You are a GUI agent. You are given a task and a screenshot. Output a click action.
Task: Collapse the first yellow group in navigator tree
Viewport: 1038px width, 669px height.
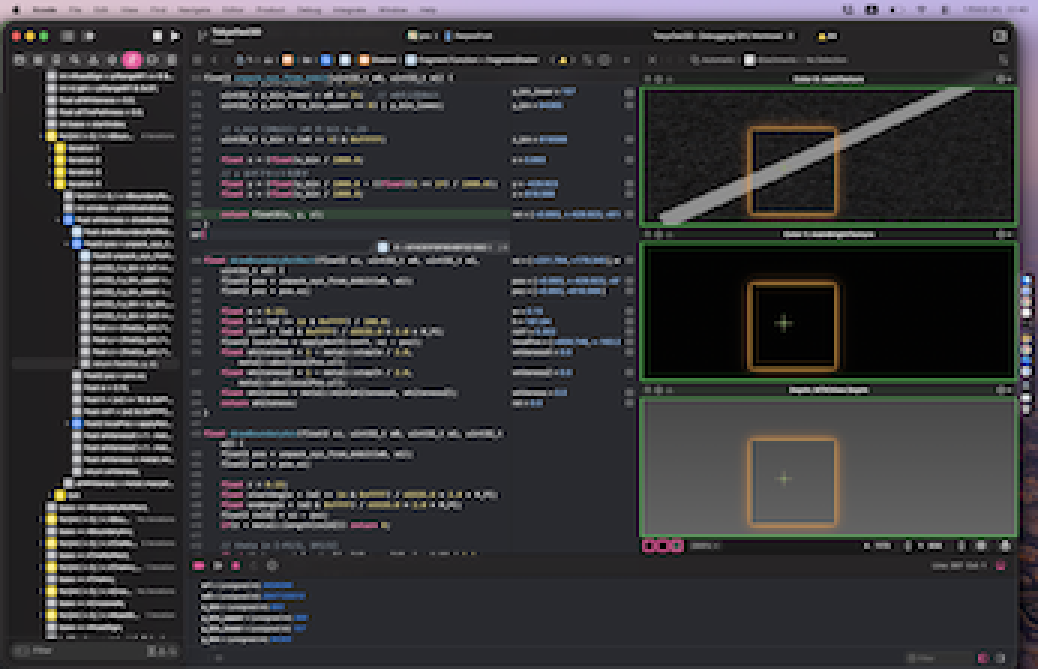click(x=40, y=135)
